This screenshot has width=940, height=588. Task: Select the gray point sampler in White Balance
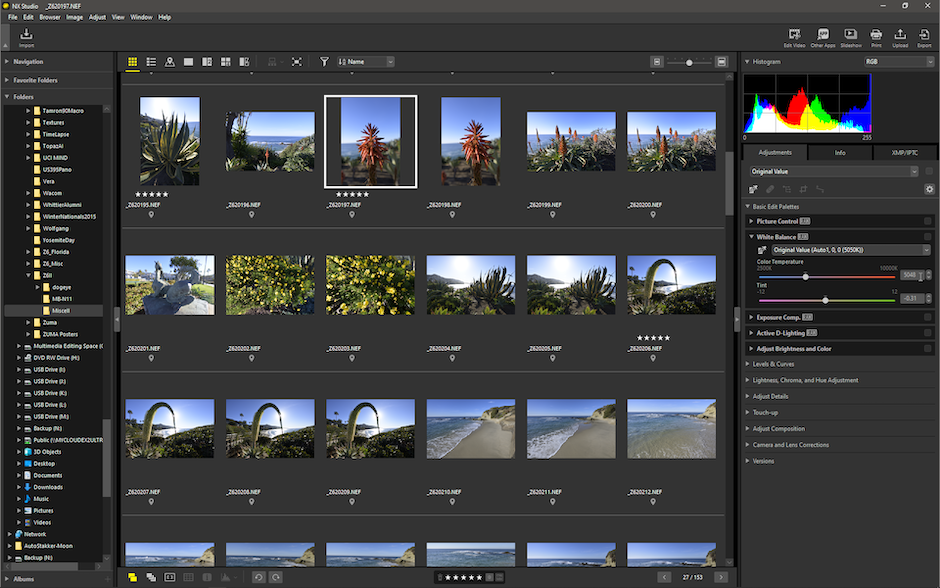tap(762, 250)
